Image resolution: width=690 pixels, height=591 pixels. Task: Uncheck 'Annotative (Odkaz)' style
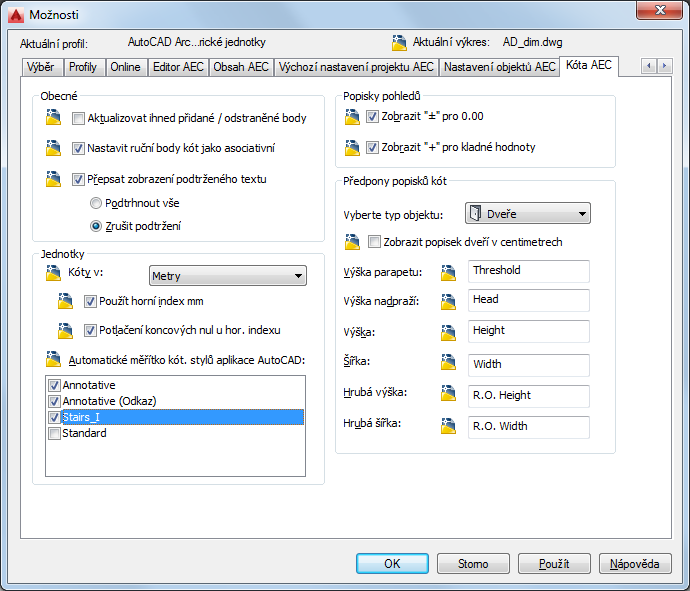(54, 401)
